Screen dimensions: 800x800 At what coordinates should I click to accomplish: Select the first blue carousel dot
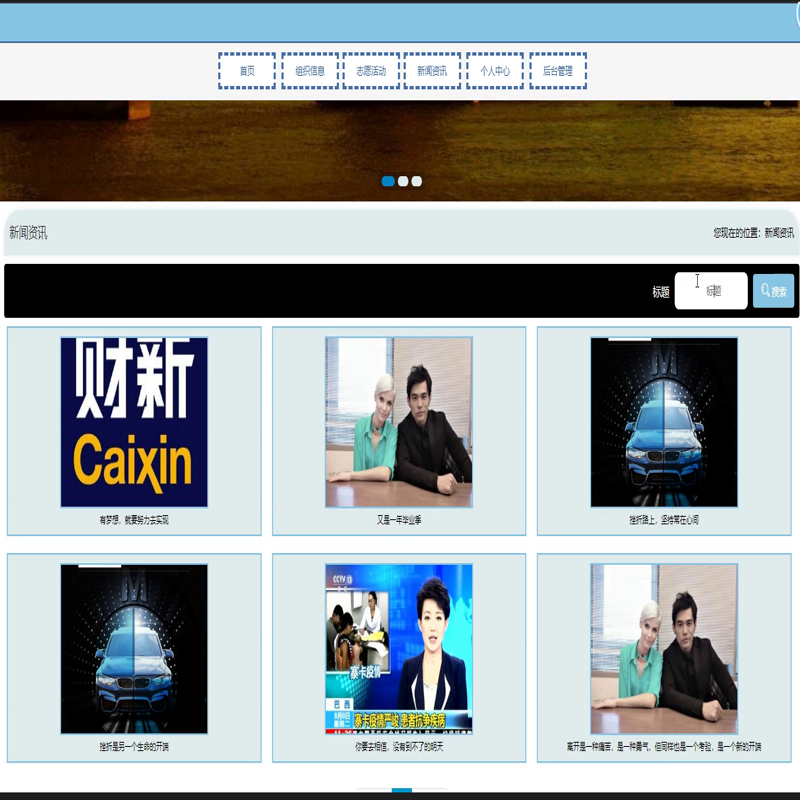click(x=388, y=181)
